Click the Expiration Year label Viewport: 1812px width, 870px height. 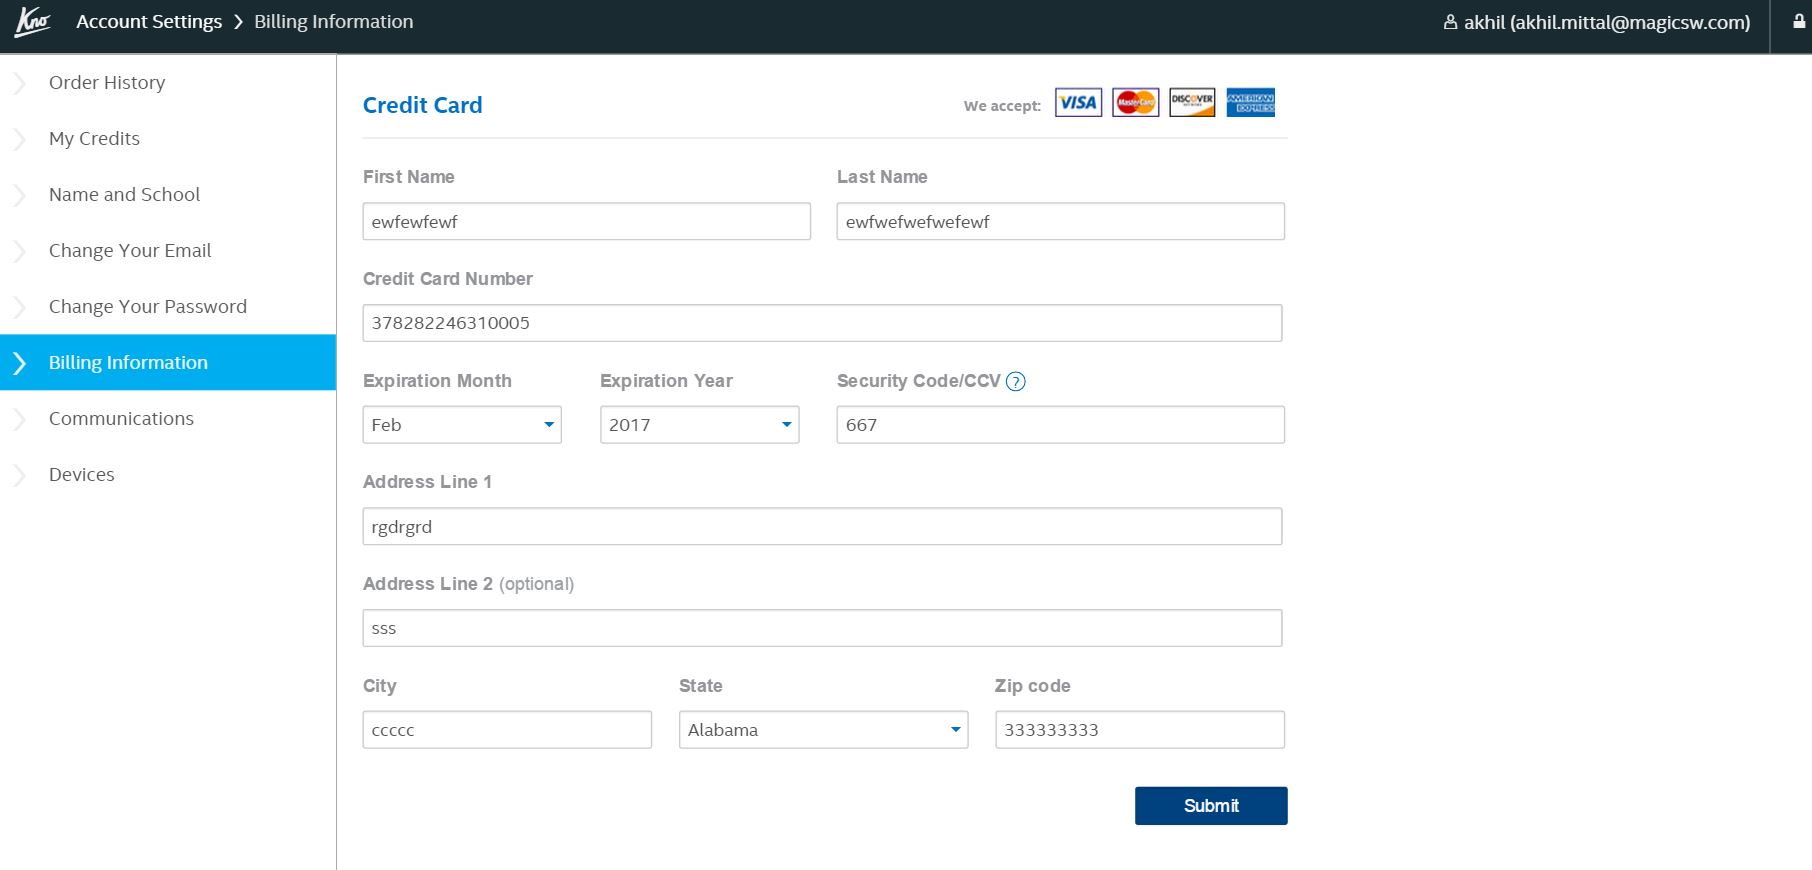(x=666, y=381)
